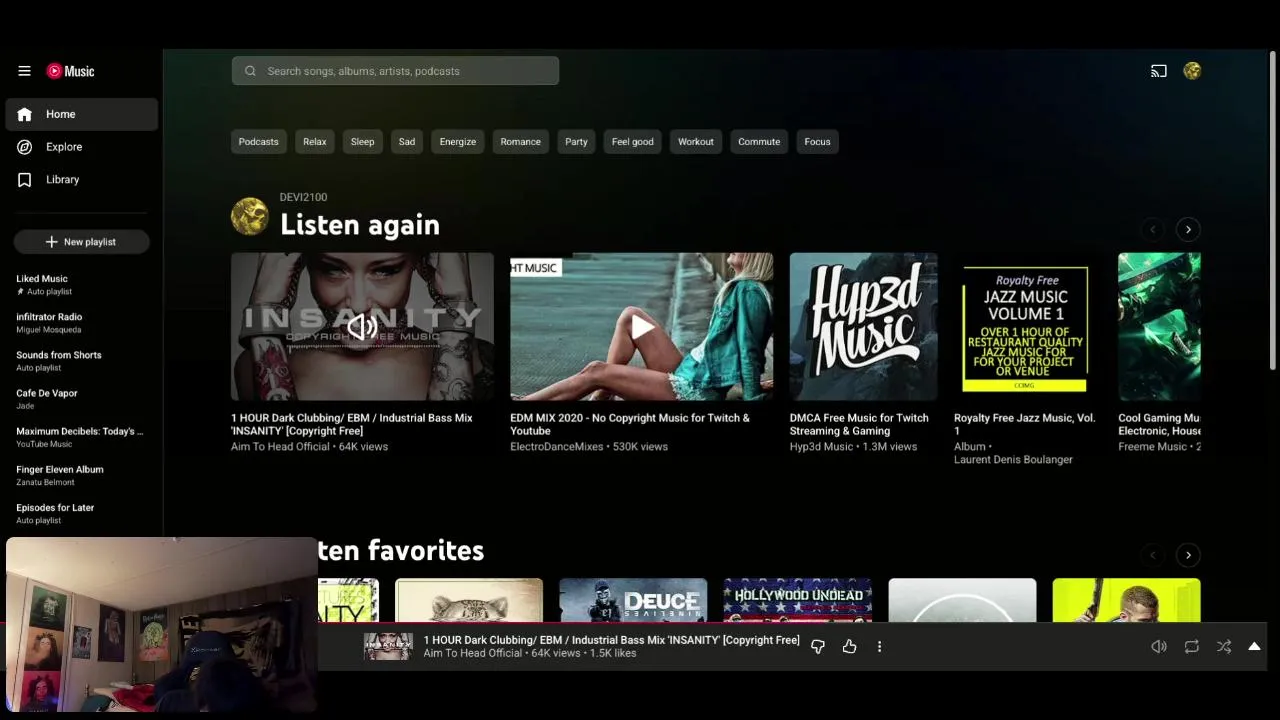Select the Romance mood chip
The height and width of the screenshot is (720, 1280).
(521, 142)
